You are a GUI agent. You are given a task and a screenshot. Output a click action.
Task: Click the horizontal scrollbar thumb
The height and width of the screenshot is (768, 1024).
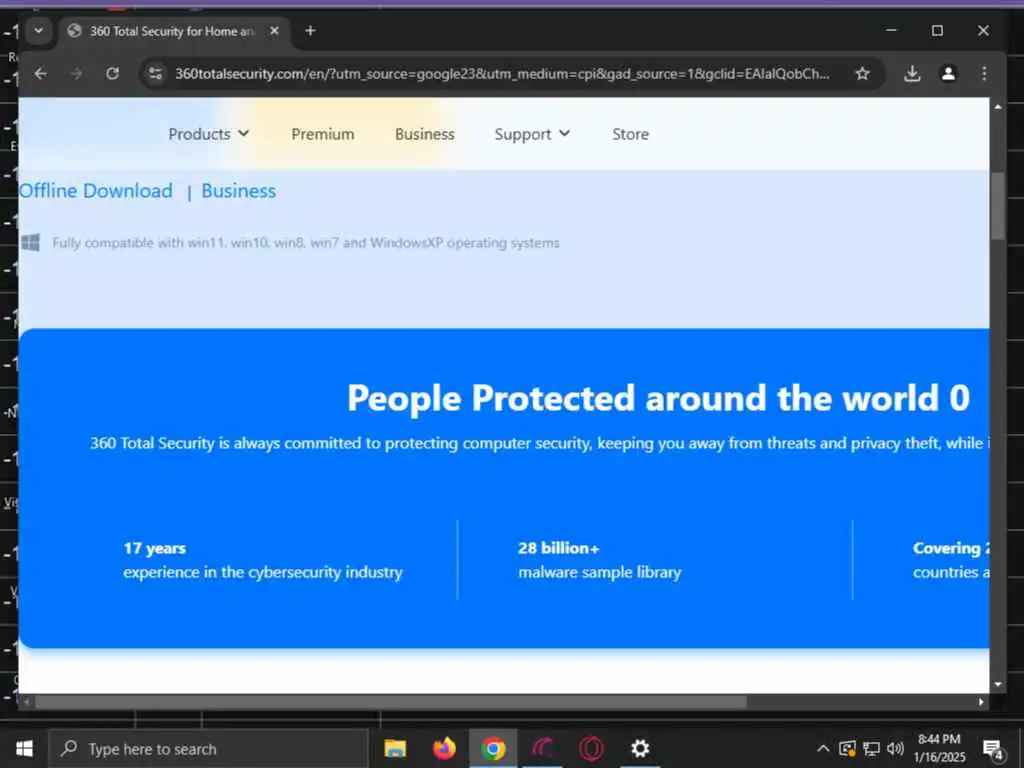click(391, 702)
